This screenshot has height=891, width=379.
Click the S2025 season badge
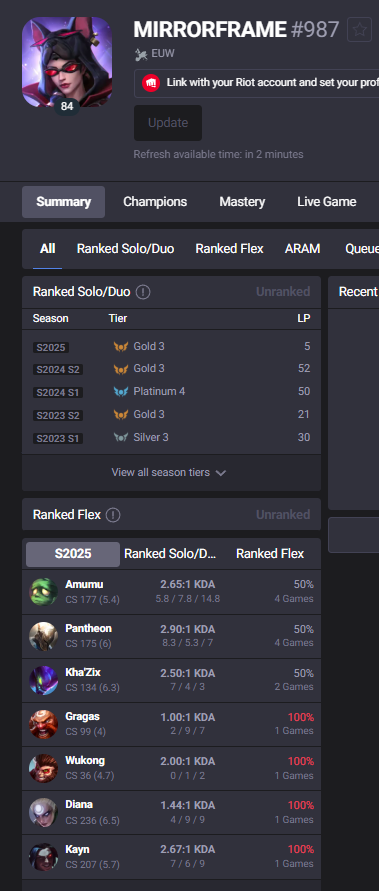(51, 347)
